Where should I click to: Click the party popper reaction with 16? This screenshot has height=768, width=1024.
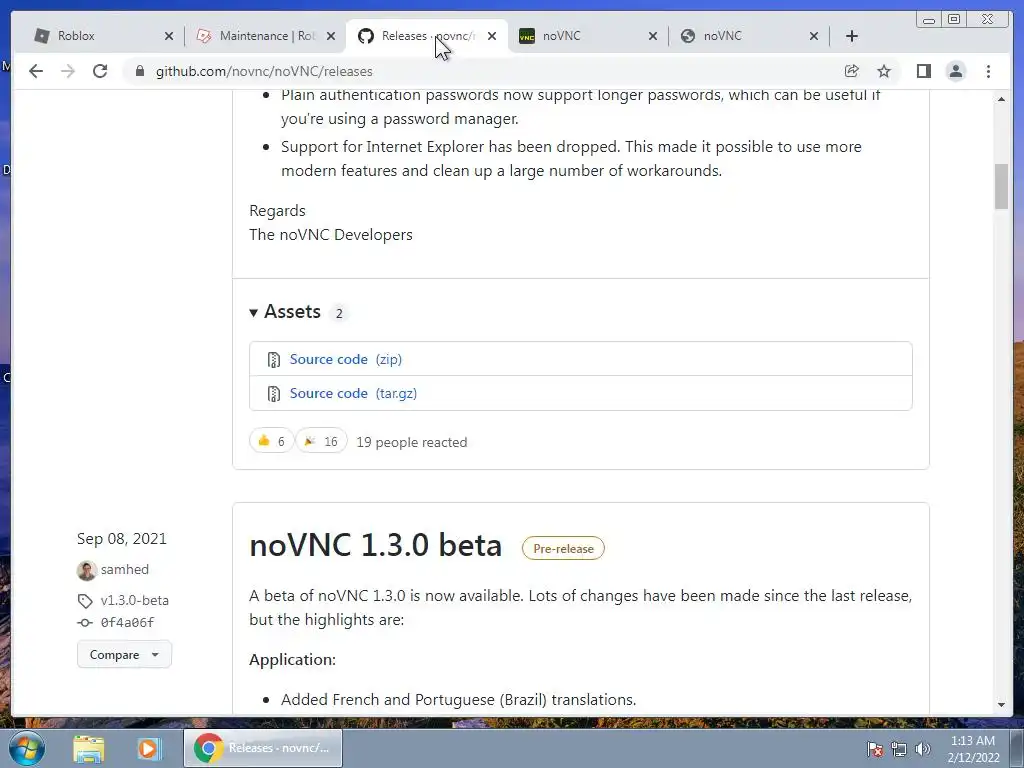click(321, 441)
